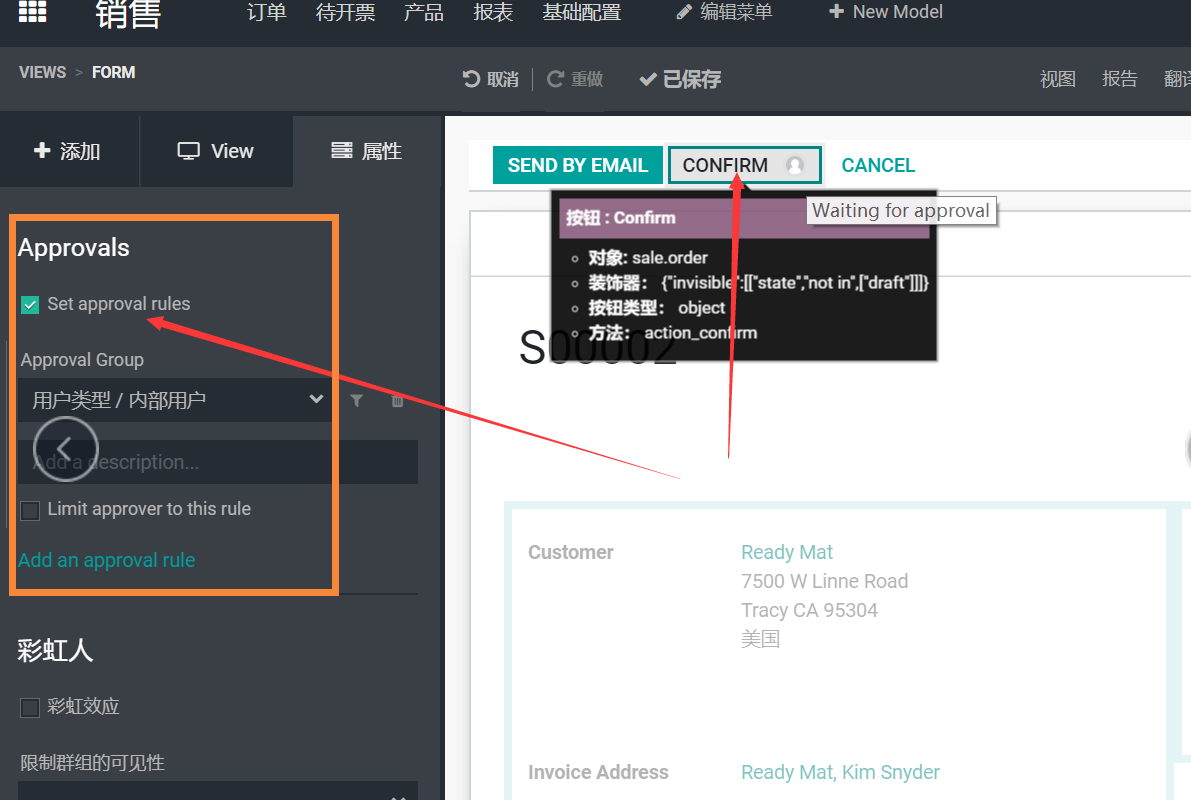The width and height of the screenshot is (1191, 800).
Task: Click the SEND BY EMAIL button
Action: 577,165
